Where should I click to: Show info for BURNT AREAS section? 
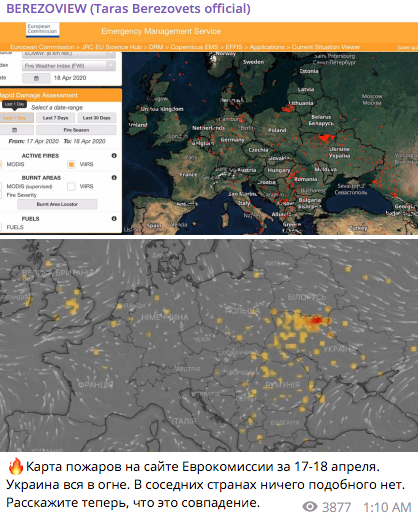114,178
